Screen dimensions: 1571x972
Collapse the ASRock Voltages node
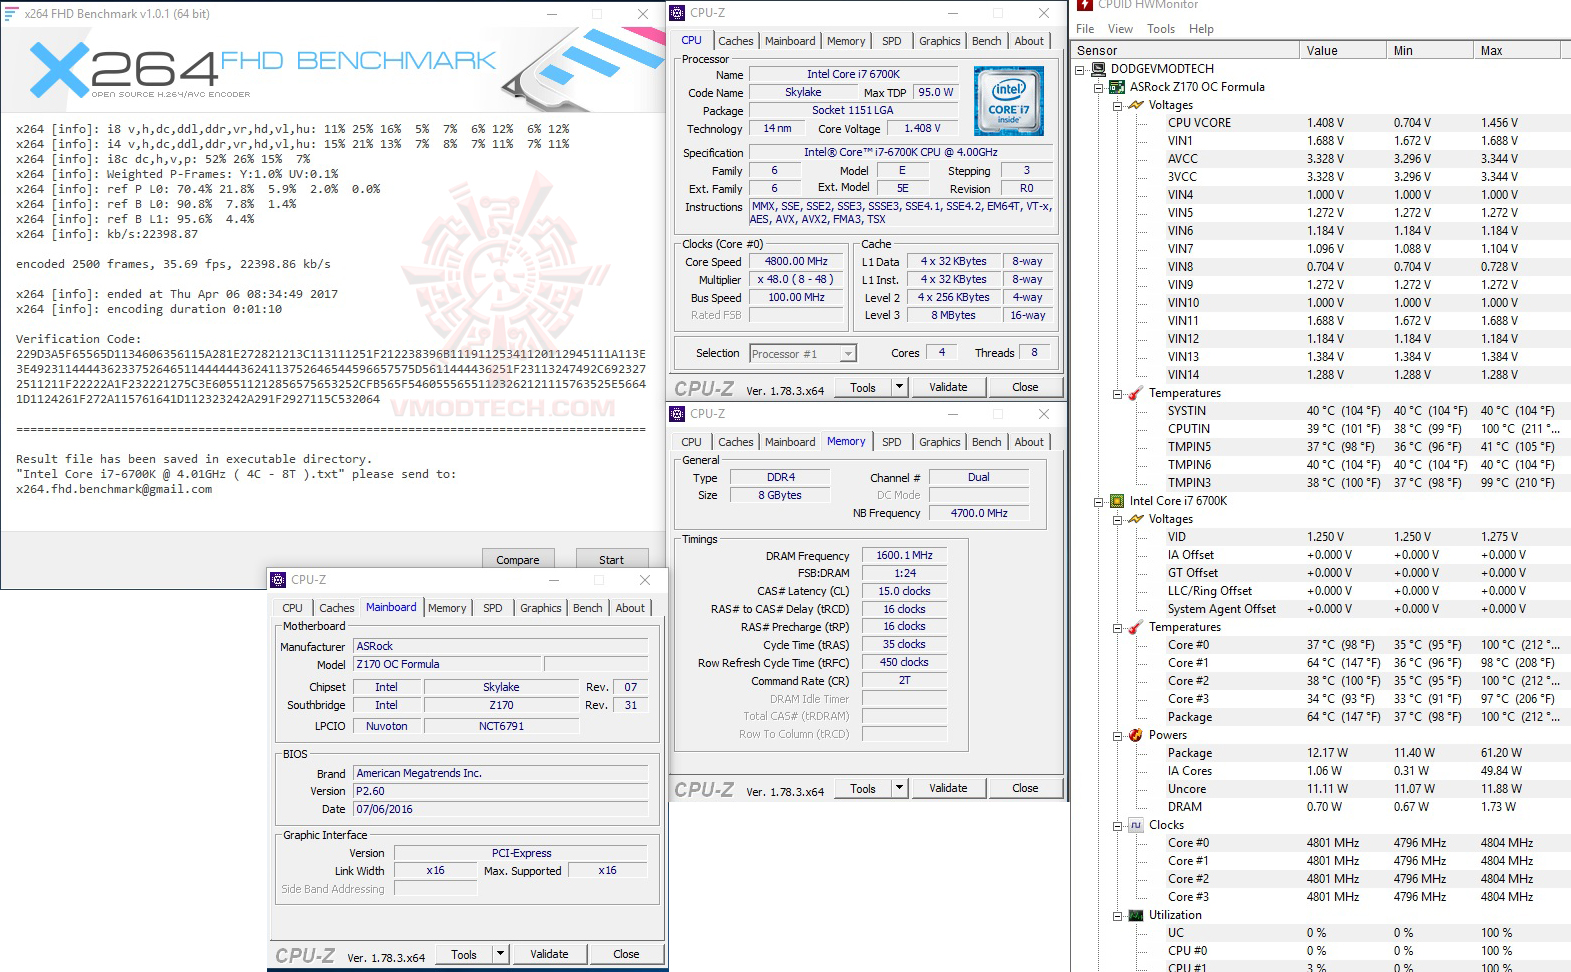pos(1118,106)
